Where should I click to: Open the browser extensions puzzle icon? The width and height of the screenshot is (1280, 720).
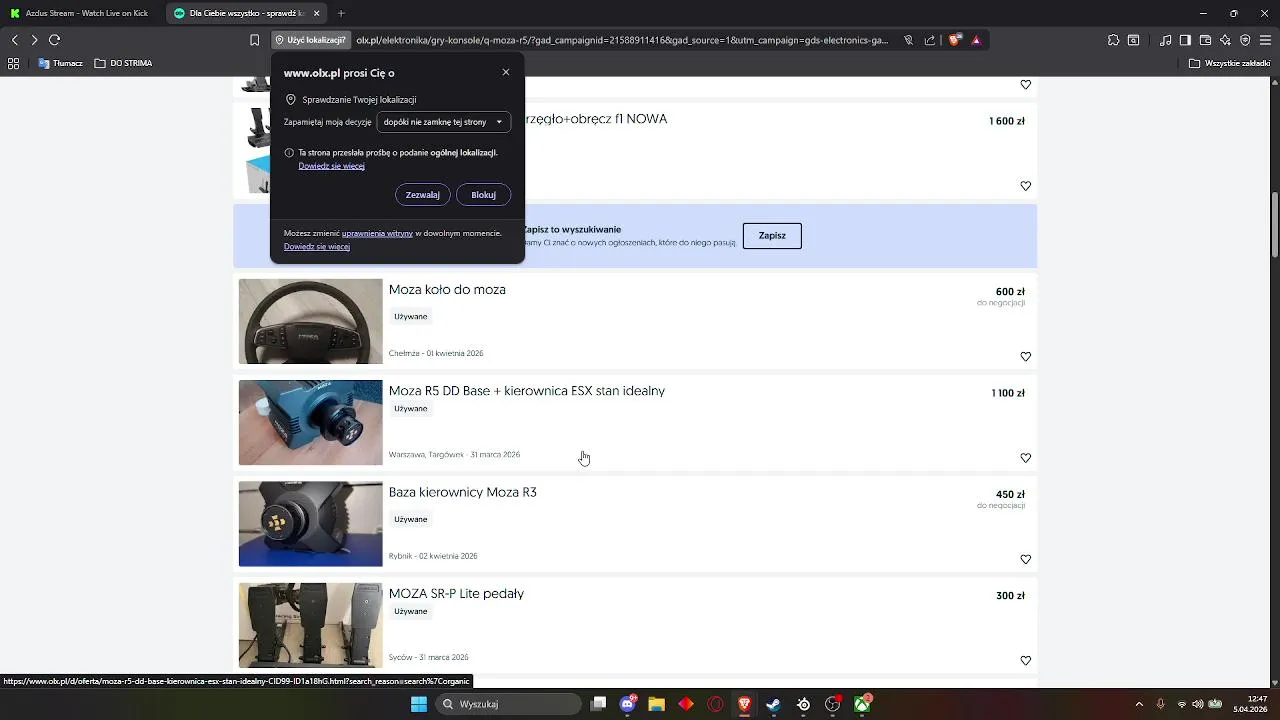(x=1113, y=40)
